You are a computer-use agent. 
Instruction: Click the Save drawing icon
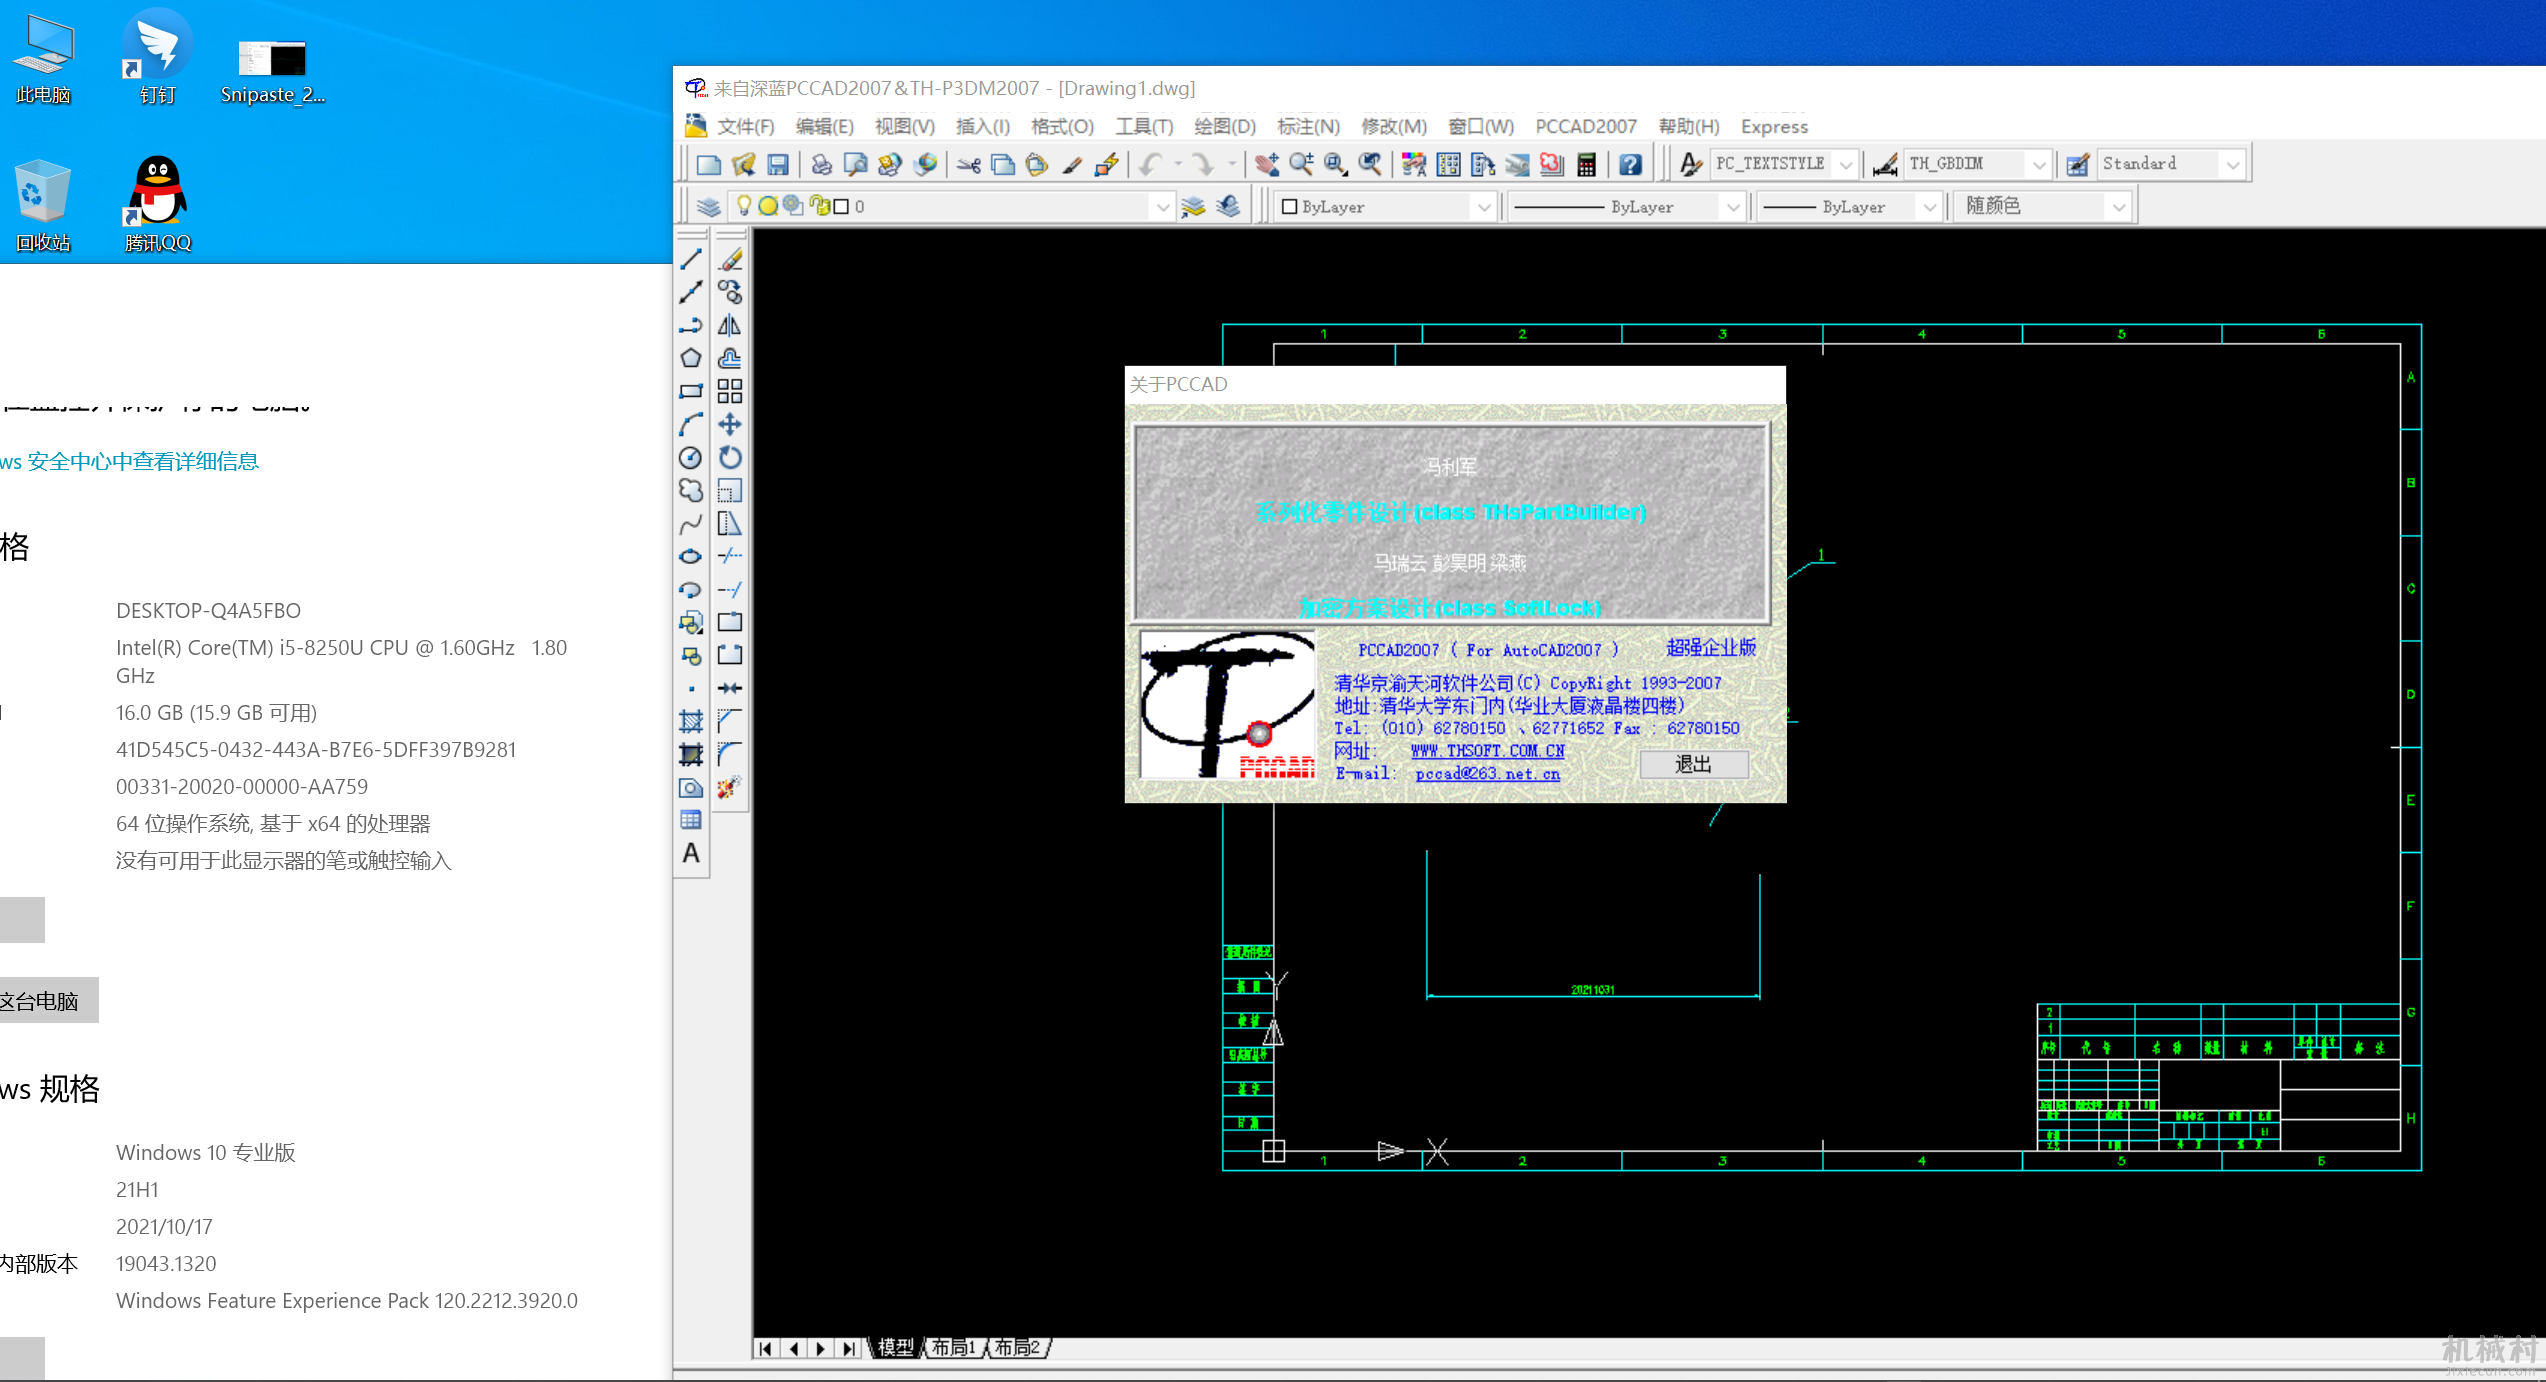[778, 164]
